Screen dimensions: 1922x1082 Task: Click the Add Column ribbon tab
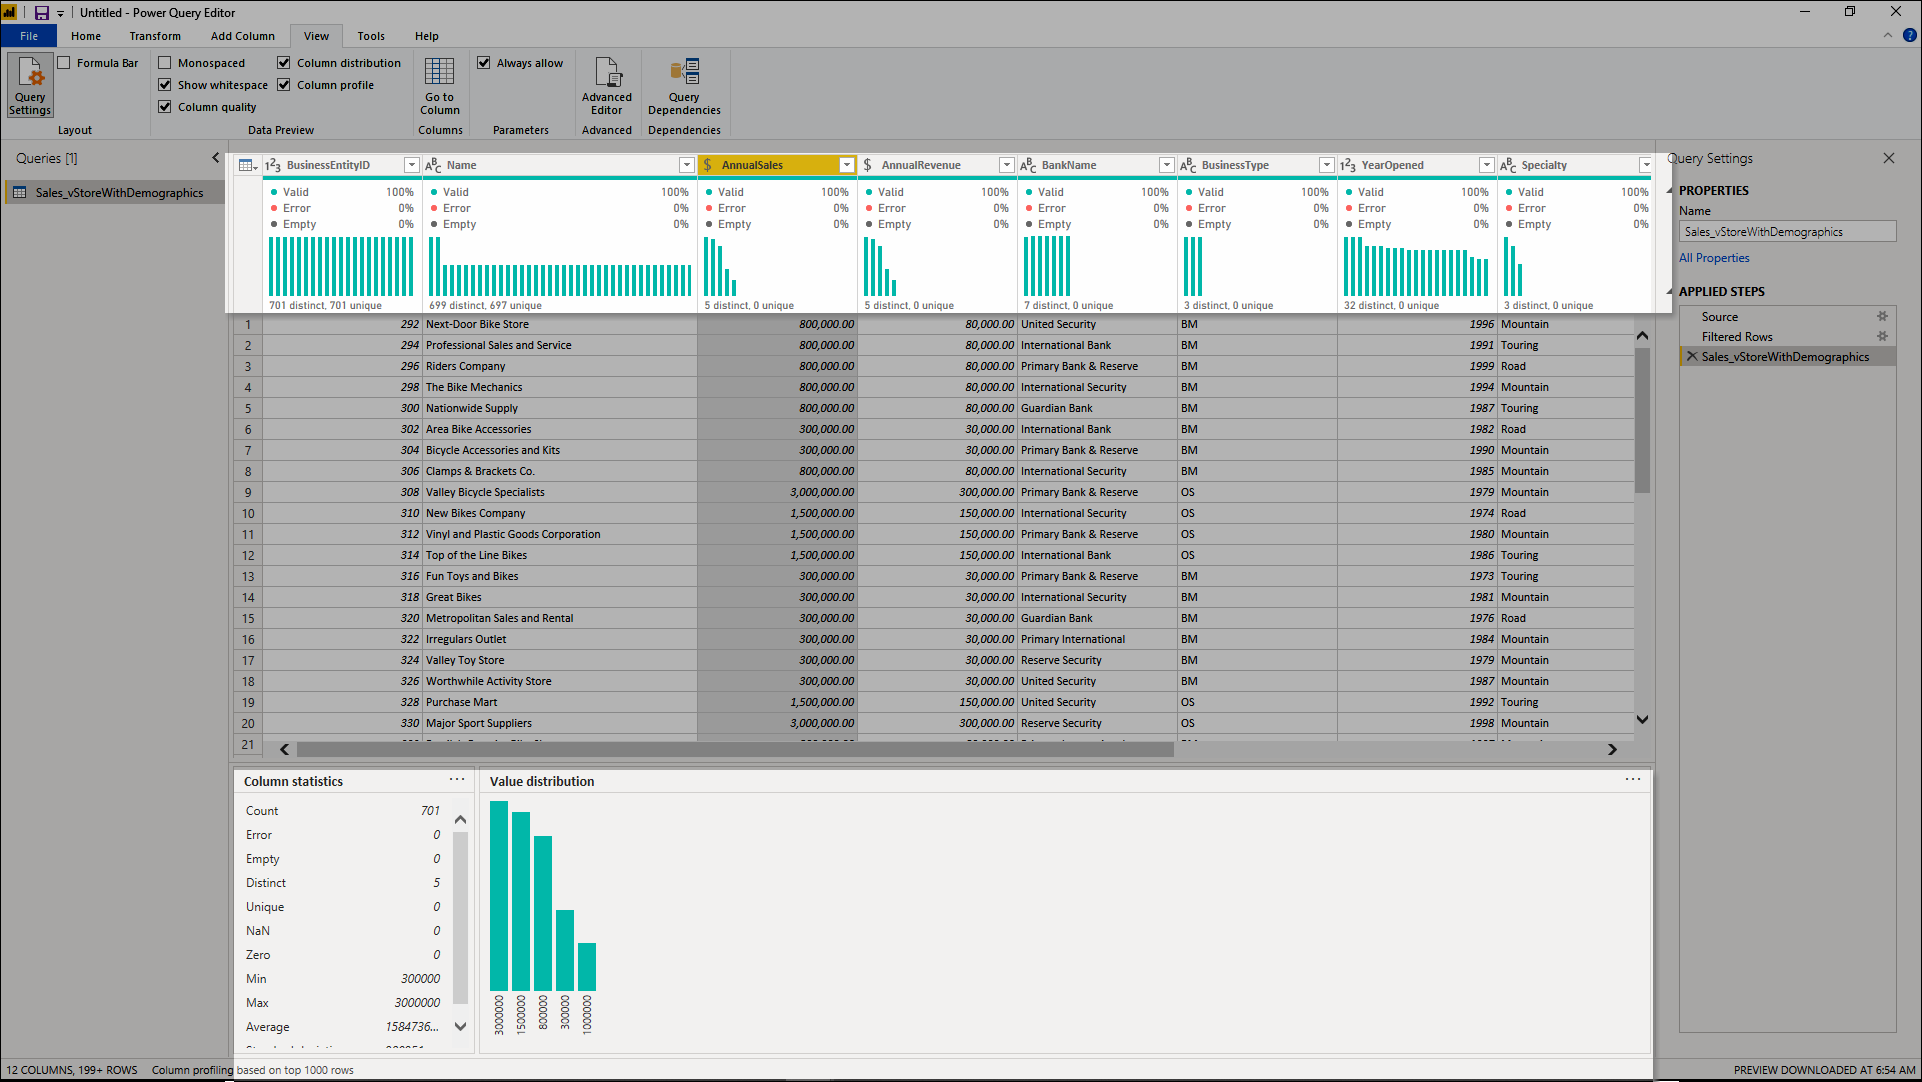(x=243, y=36)
